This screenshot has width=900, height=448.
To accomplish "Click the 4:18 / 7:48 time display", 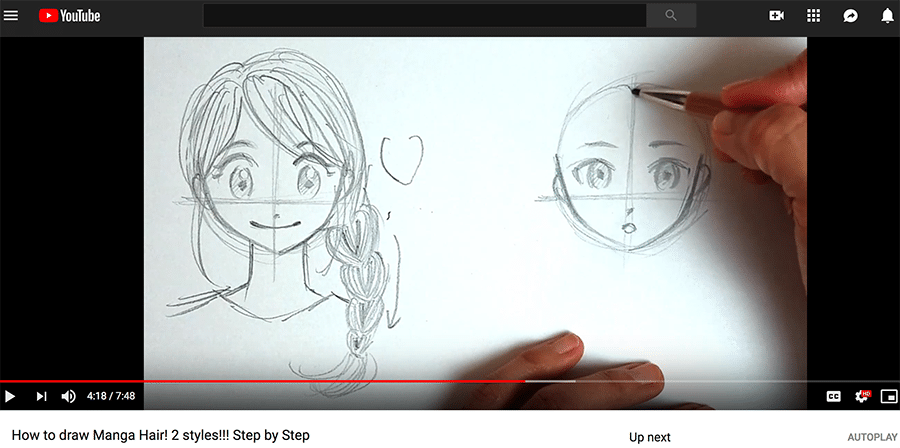I will (111, 396).
